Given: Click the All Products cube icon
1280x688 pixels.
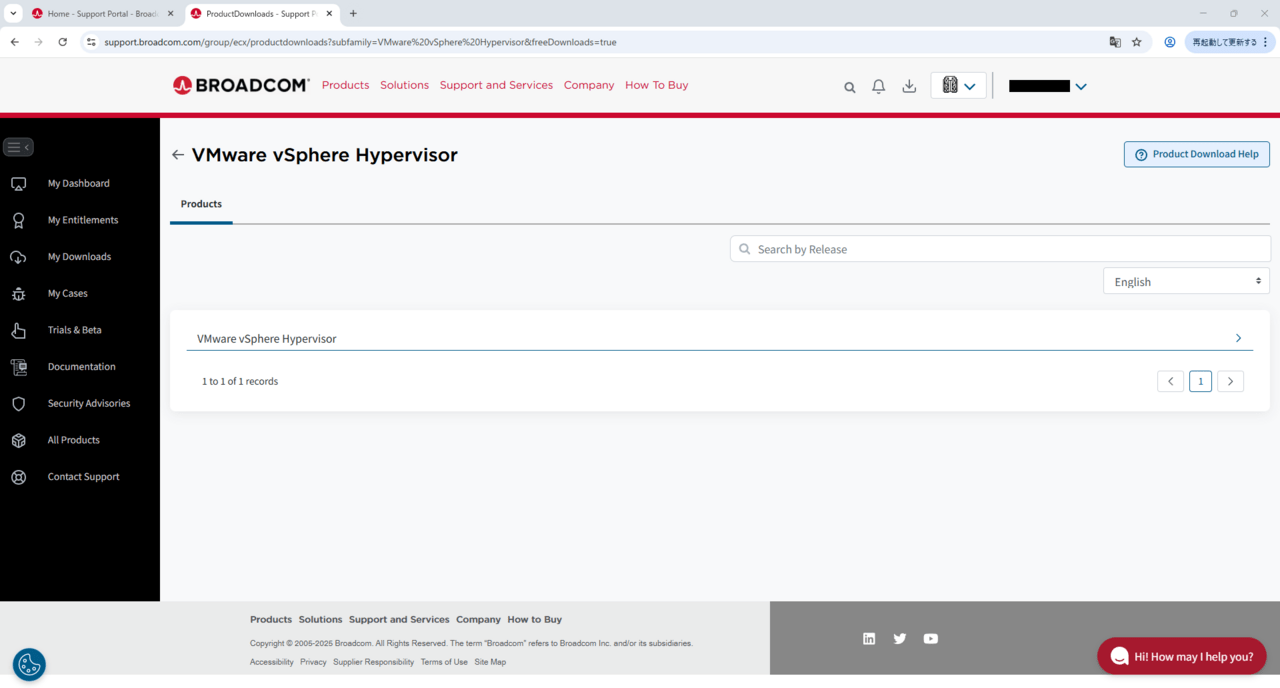Looking at the screenshot, I should (x=18, y=440).
